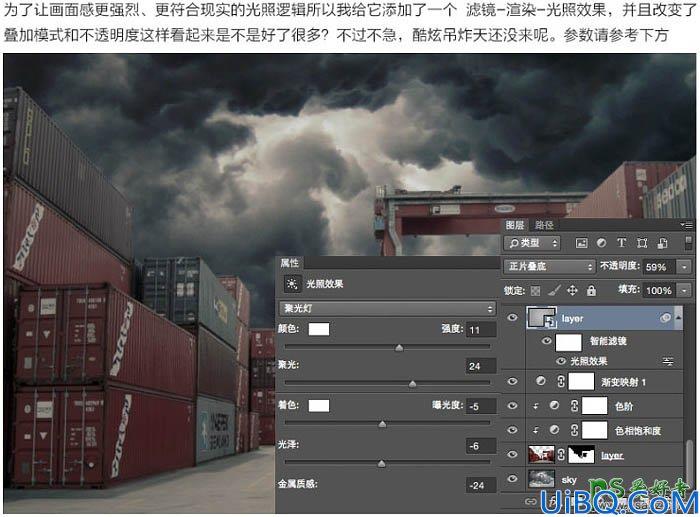Click the fill field showing 100%
Viewport: 700px width, 517px height.
[x=659, y=291]
